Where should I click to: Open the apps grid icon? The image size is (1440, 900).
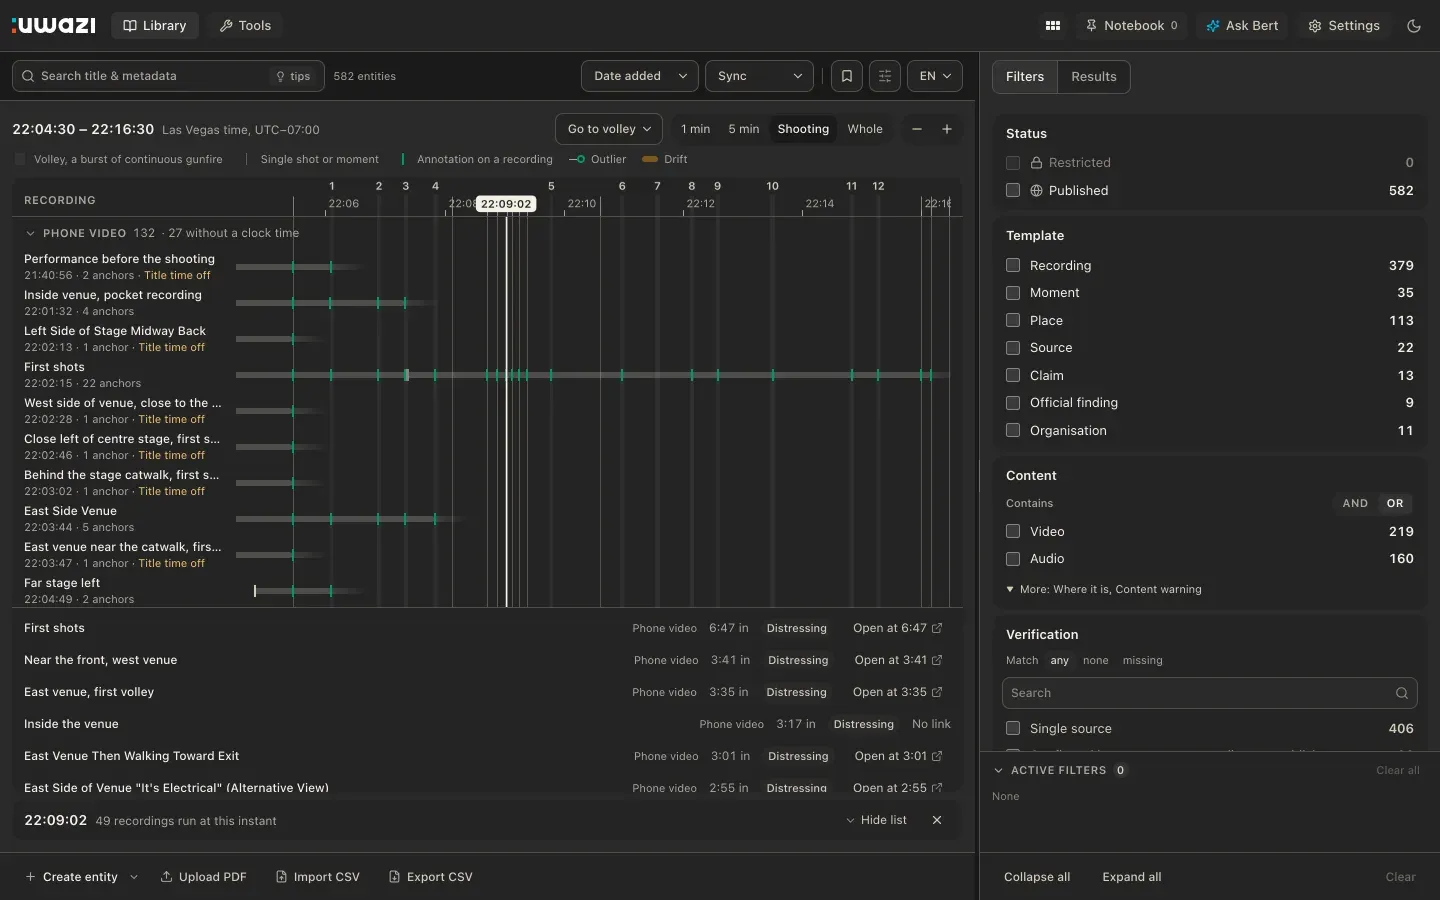[x=1053, y=26]
